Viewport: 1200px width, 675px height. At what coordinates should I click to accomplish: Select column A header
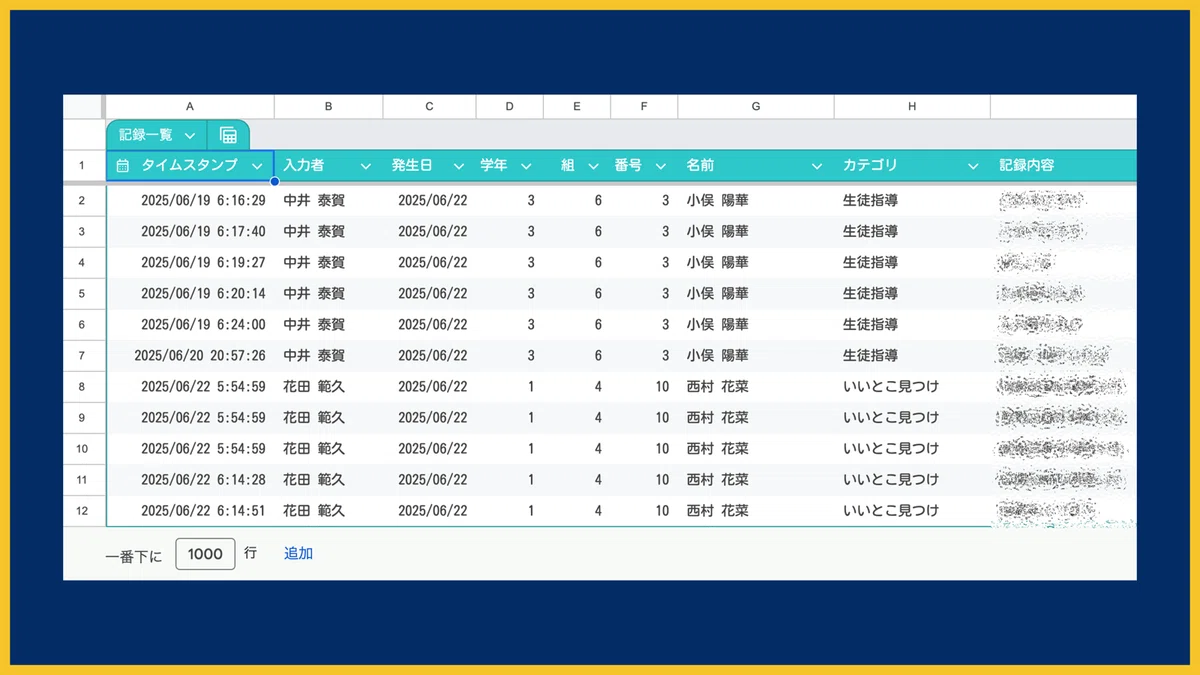click(x=190, y=106)
